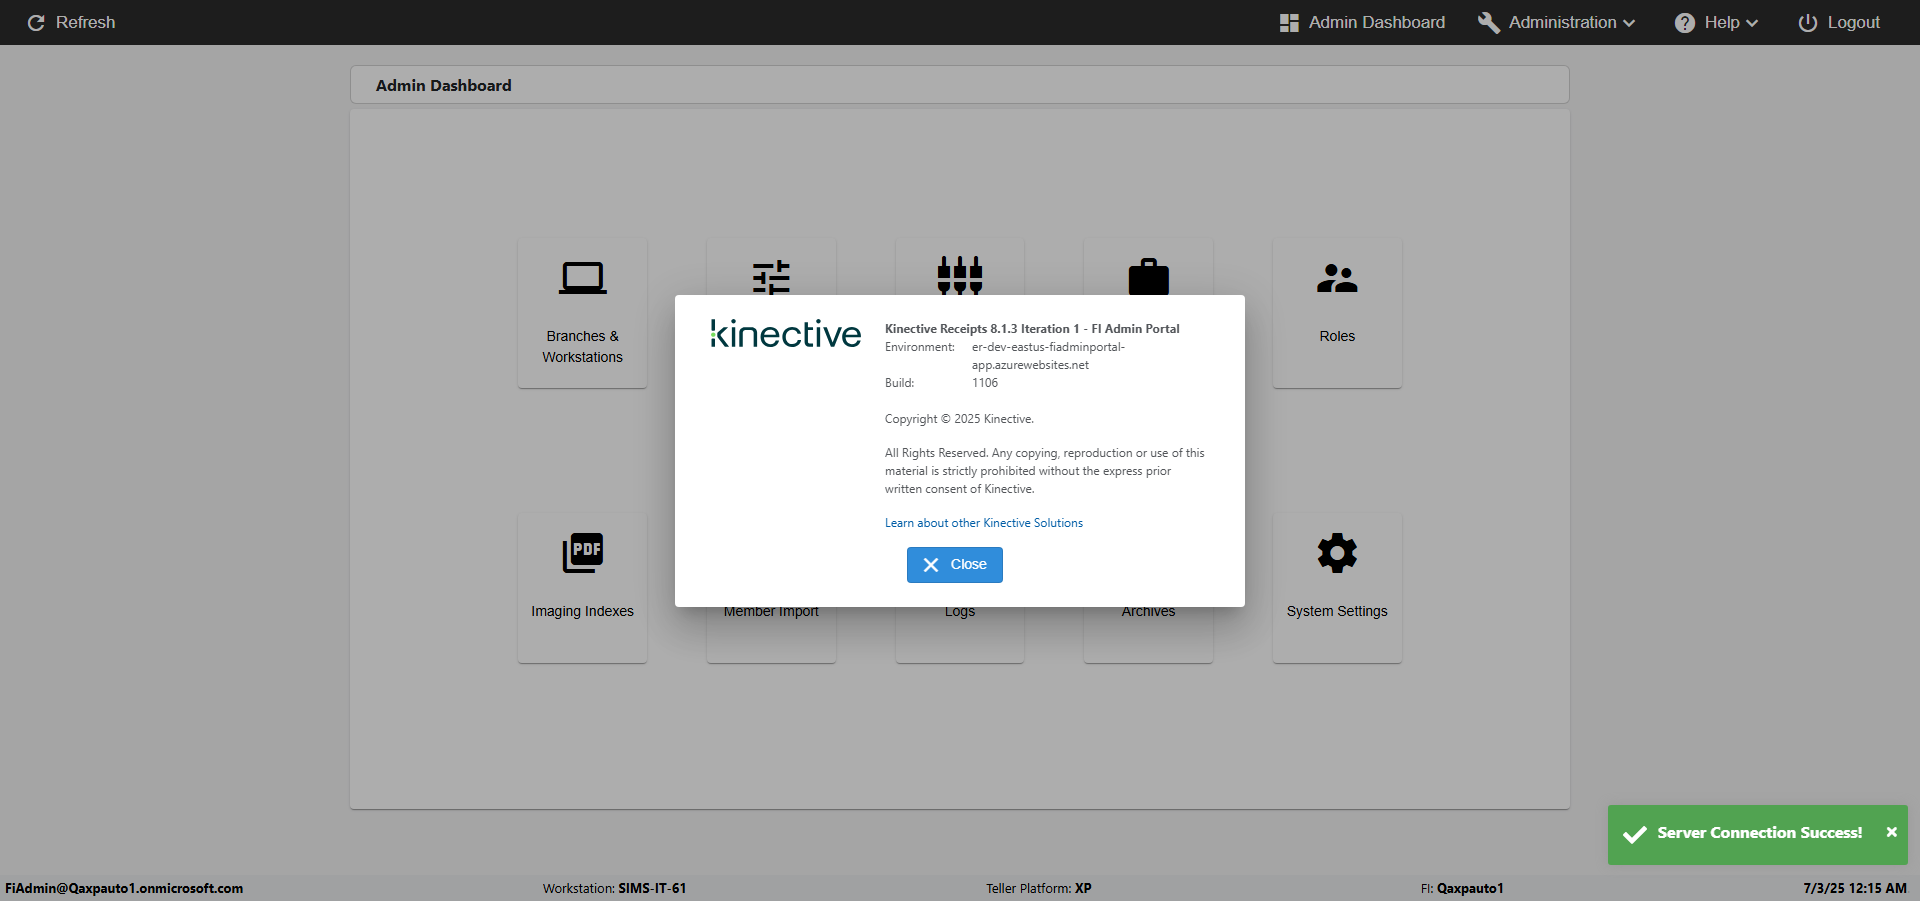Click the FiAdmin user email in status bar
1920x901 pixels.
pyautogui.click(x=124, y=888)
